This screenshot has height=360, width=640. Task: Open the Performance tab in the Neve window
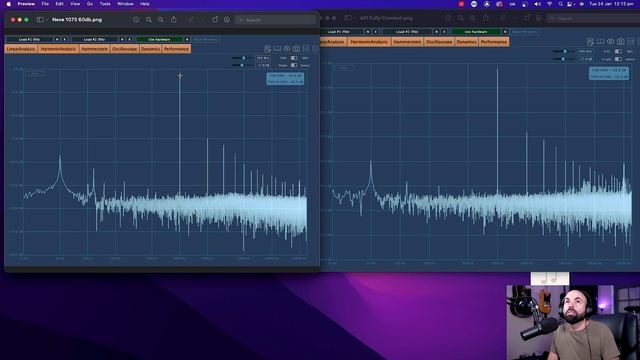176,49
